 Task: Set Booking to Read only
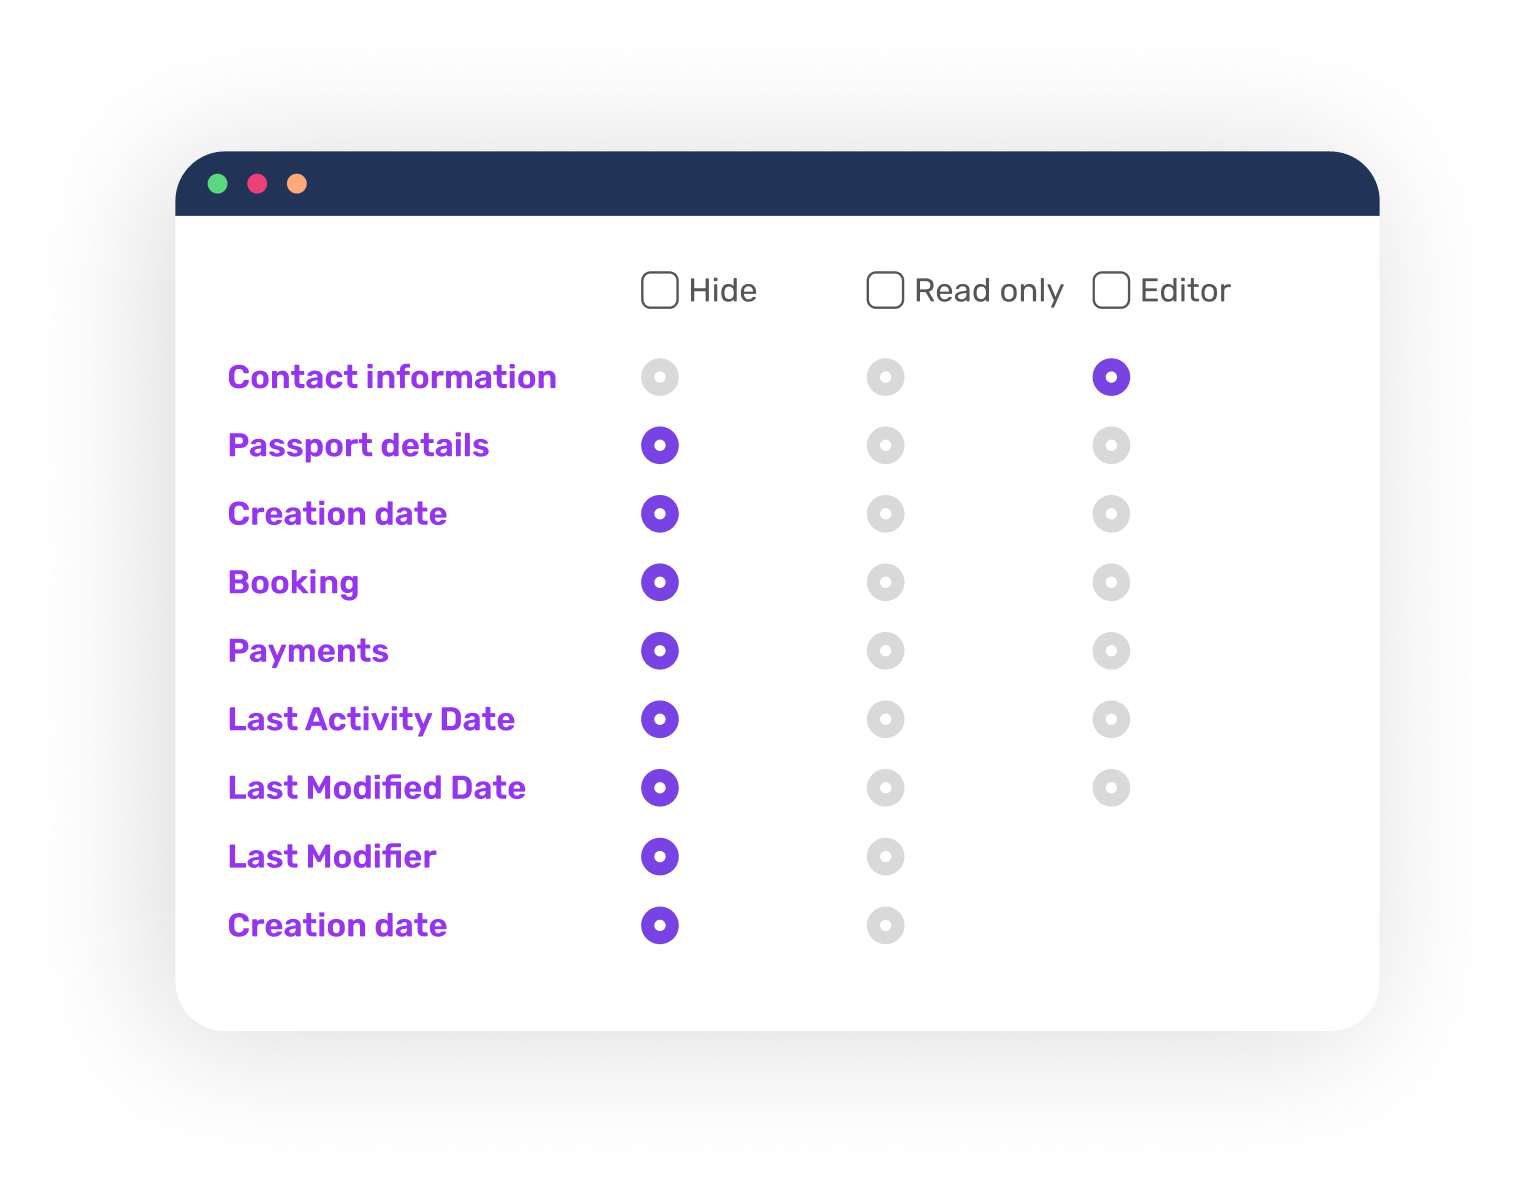(885, 582)
